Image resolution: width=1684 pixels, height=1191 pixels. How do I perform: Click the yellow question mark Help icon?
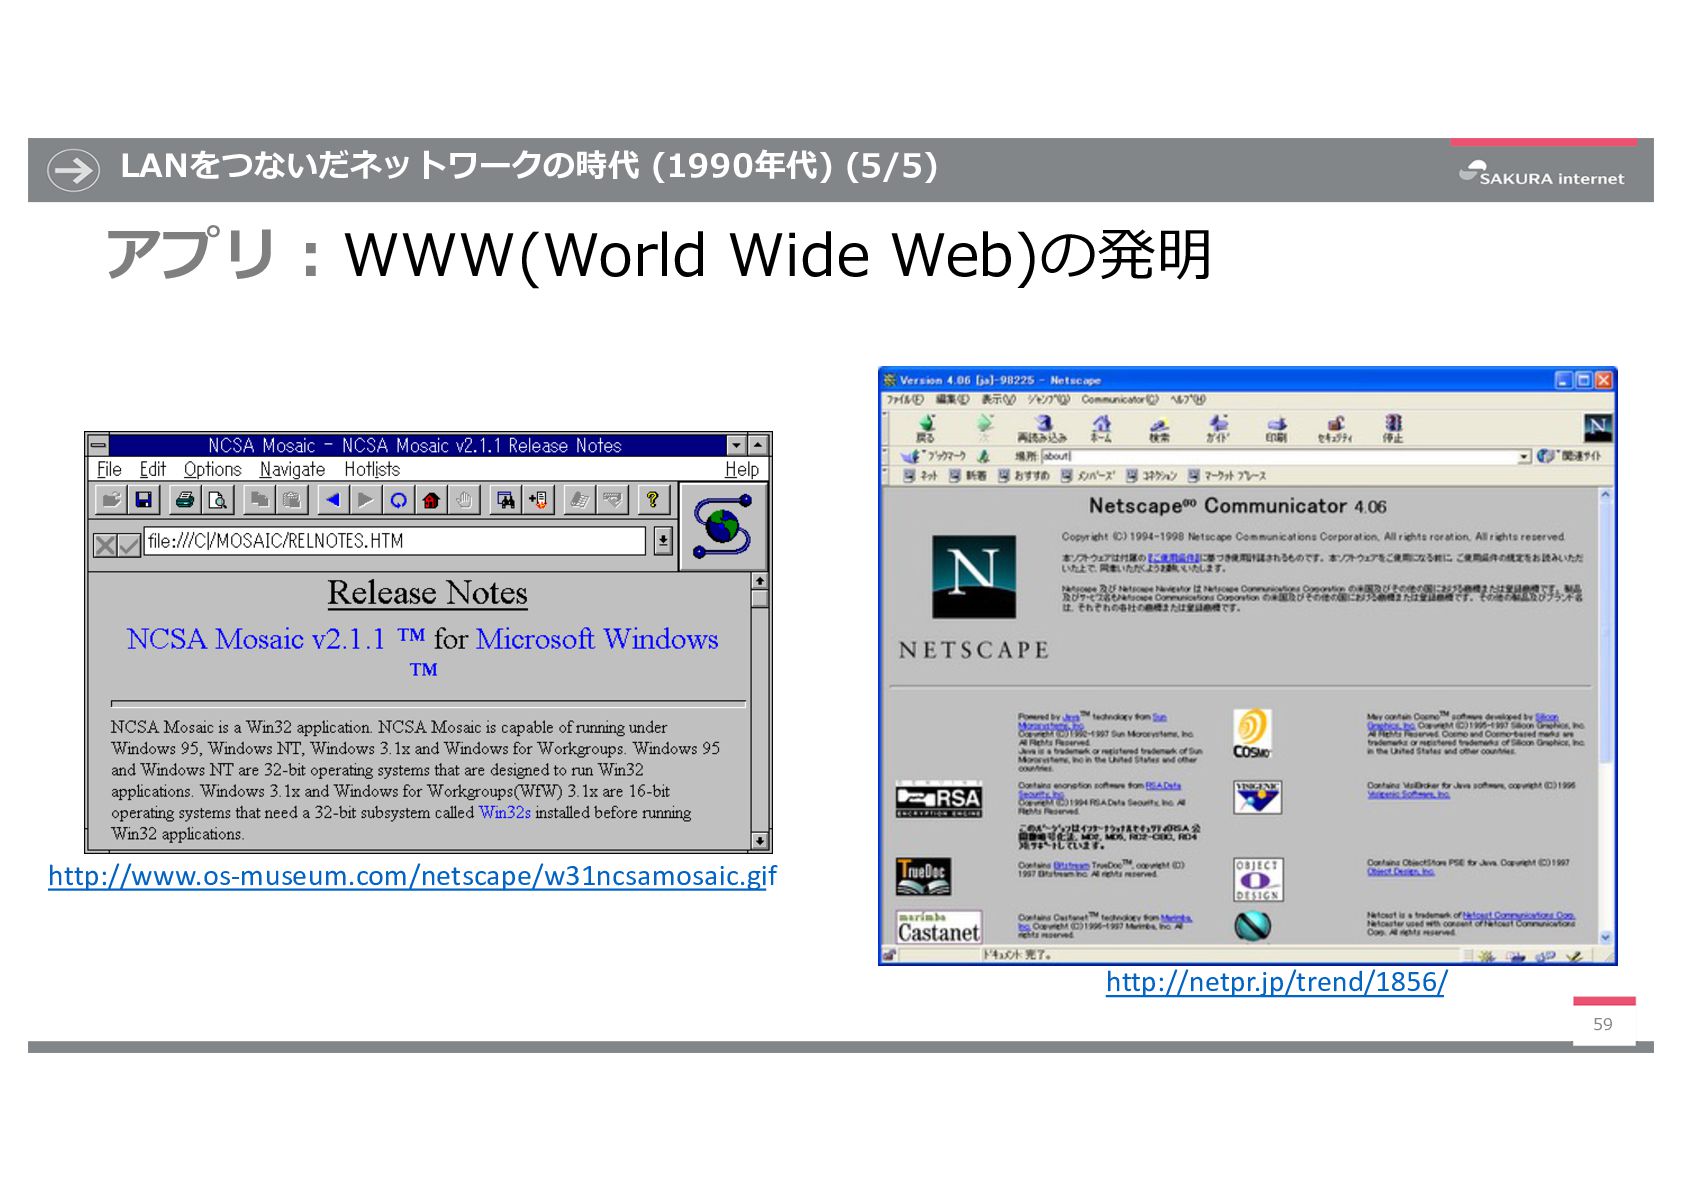click(x=653, y=499)
